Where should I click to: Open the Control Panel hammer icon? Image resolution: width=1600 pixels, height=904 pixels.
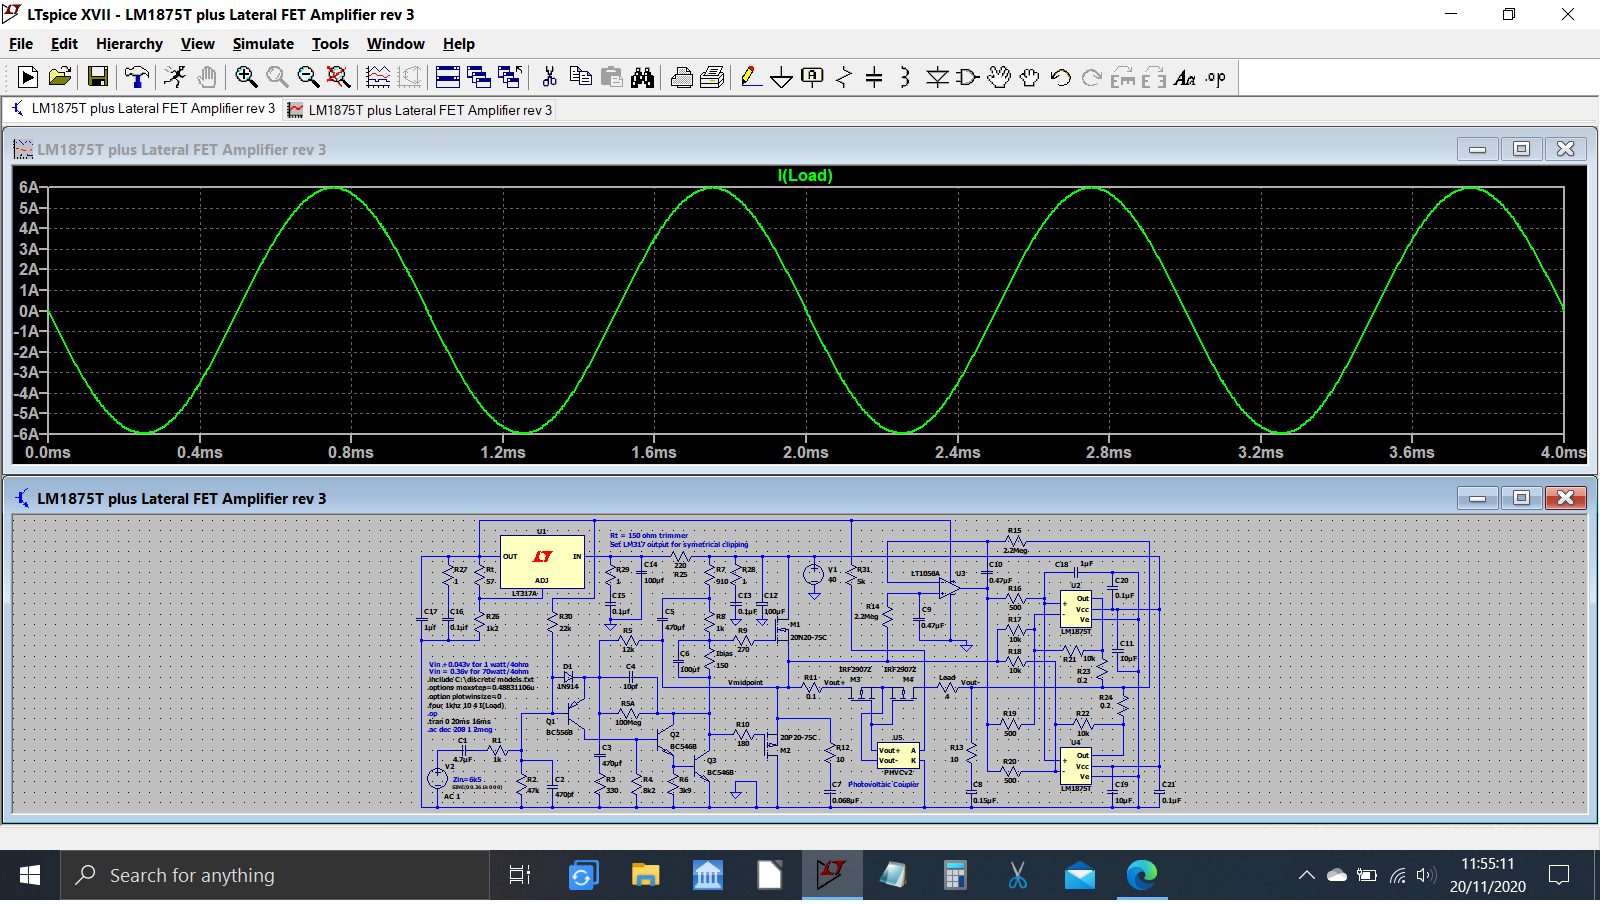click(x=136, y=77)
